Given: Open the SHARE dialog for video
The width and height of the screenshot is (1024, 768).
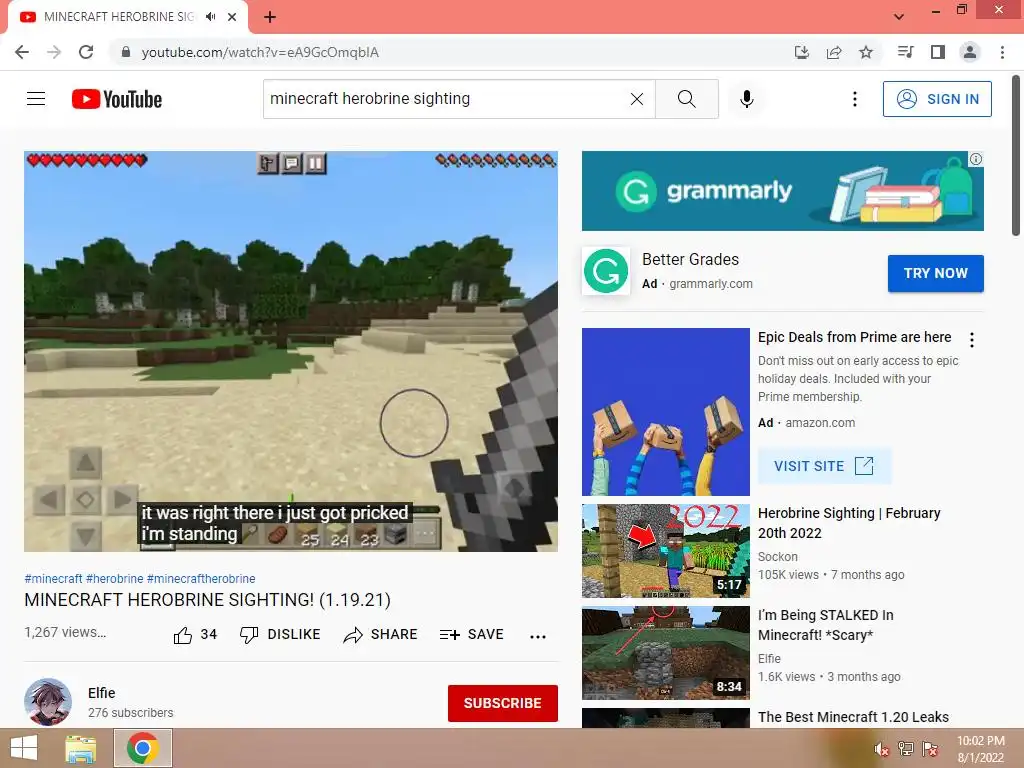Looking at the screenshot, I should pyautogui.click(x=380, y=635).
